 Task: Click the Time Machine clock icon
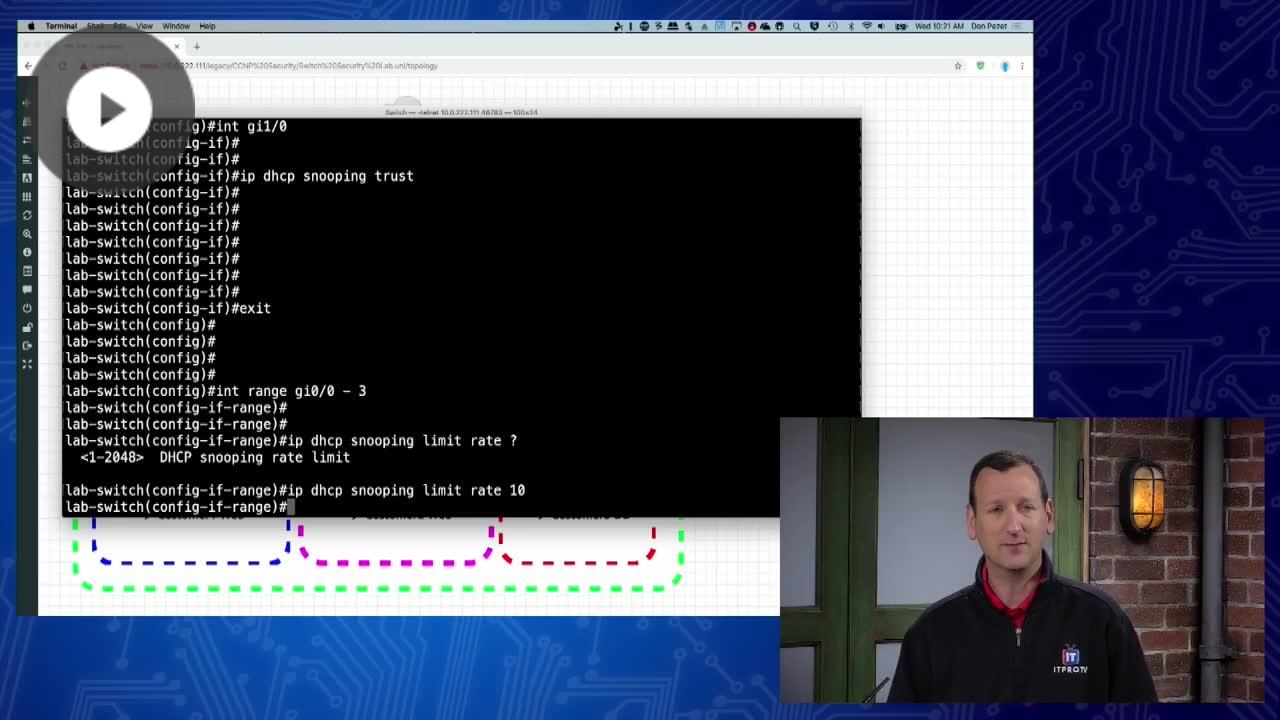[831, 26]
